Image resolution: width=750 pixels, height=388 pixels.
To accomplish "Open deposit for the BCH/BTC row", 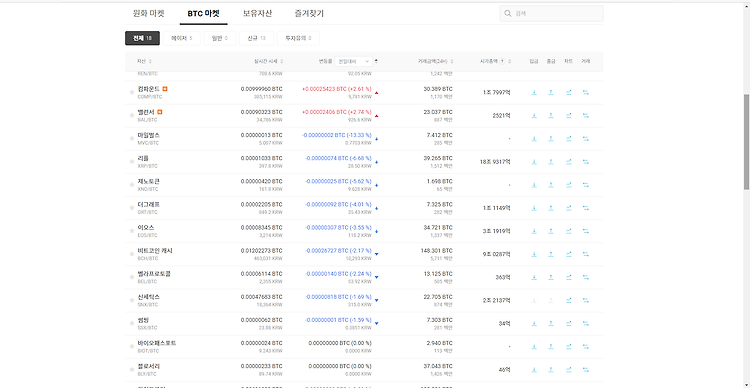I will 534,254.
